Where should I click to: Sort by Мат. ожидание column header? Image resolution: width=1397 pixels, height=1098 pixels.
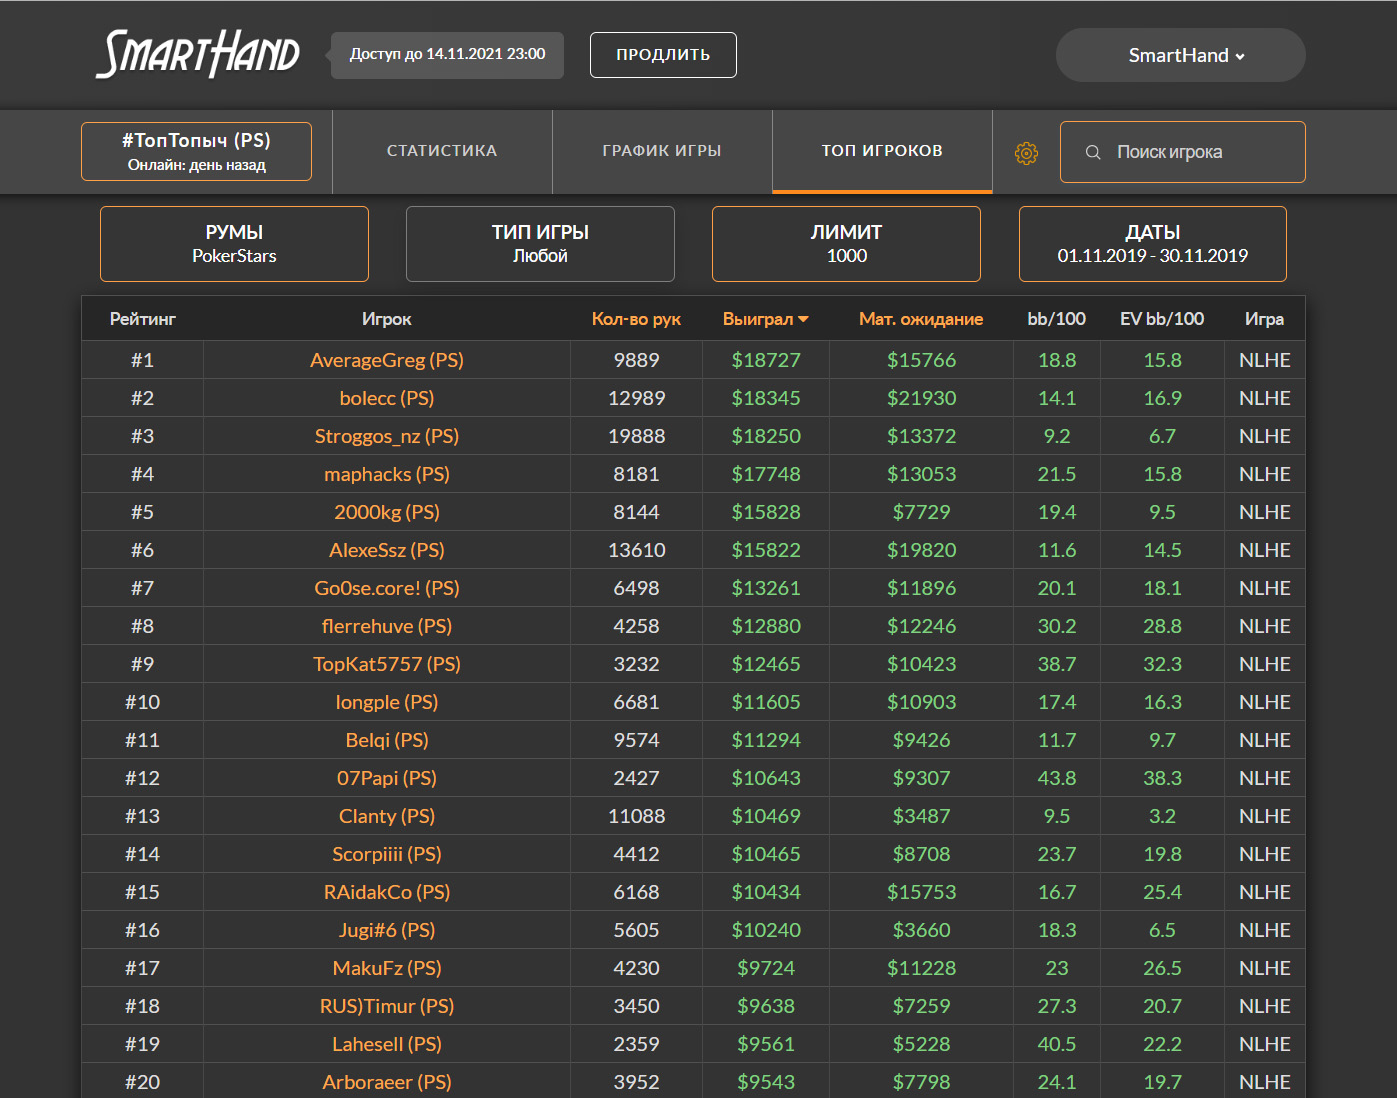coord(920,319)
